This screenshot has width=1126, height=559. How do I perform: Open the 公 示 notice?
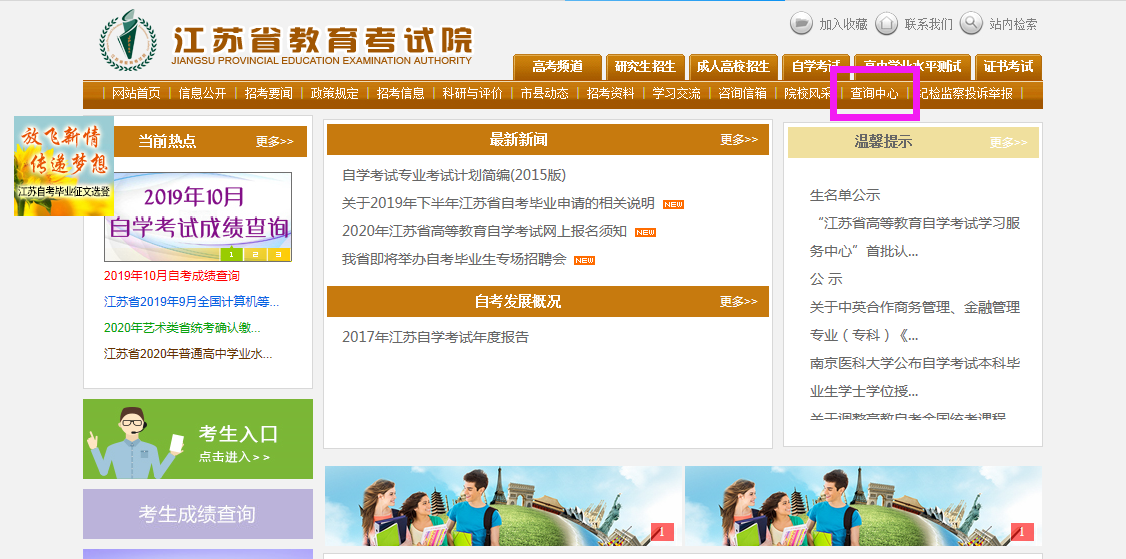826,279
